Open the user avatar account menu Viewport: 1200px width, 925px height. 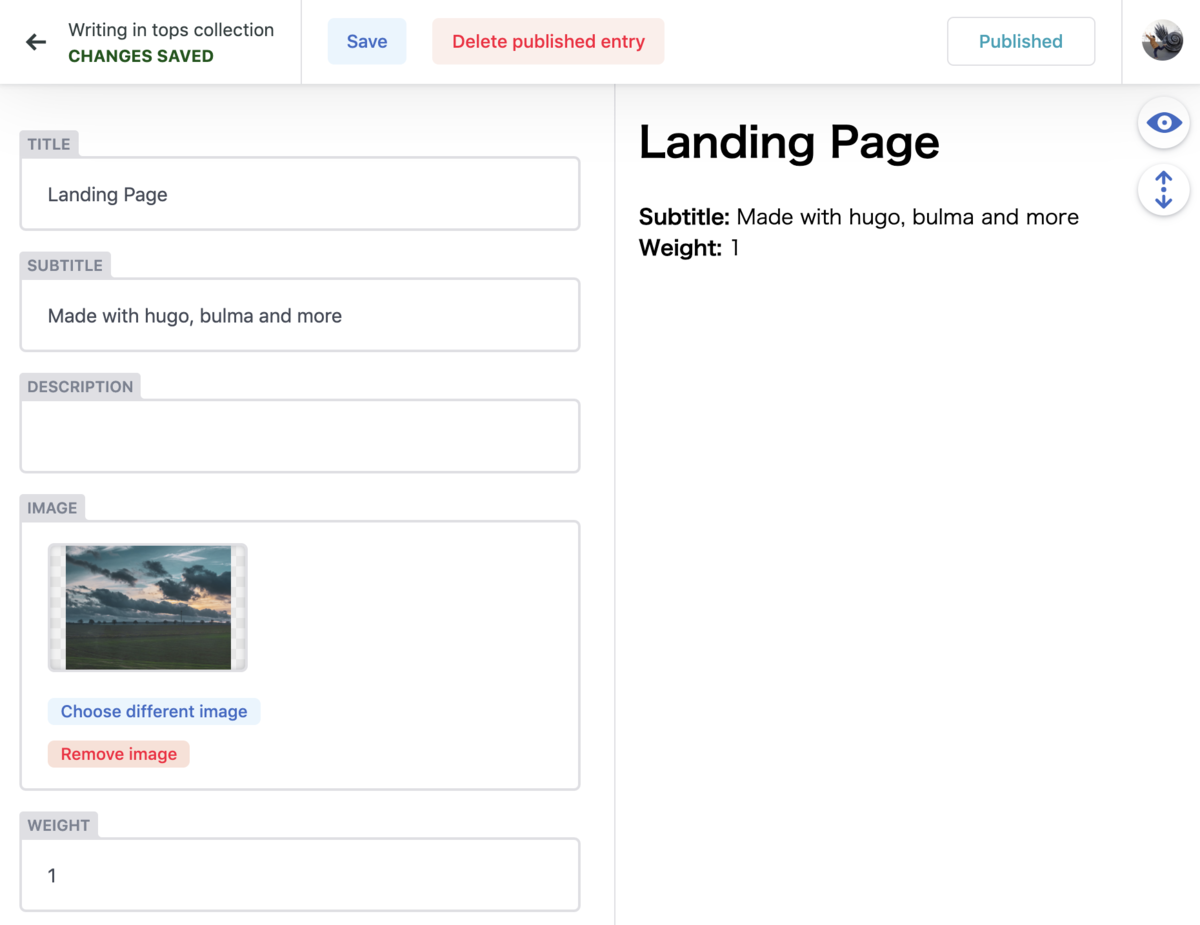pyautogui.click(x=1161, y=41)
